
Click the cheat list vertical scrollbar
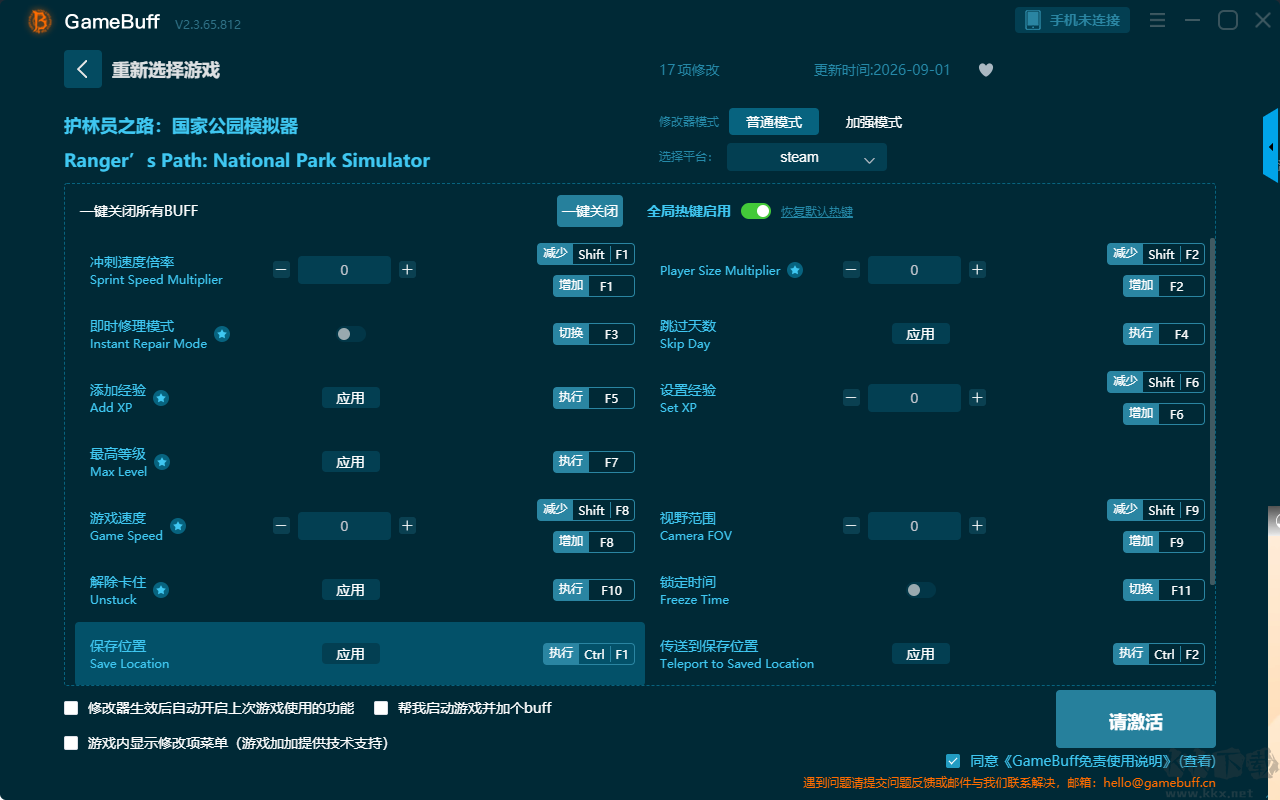[x=1213, y=410]
